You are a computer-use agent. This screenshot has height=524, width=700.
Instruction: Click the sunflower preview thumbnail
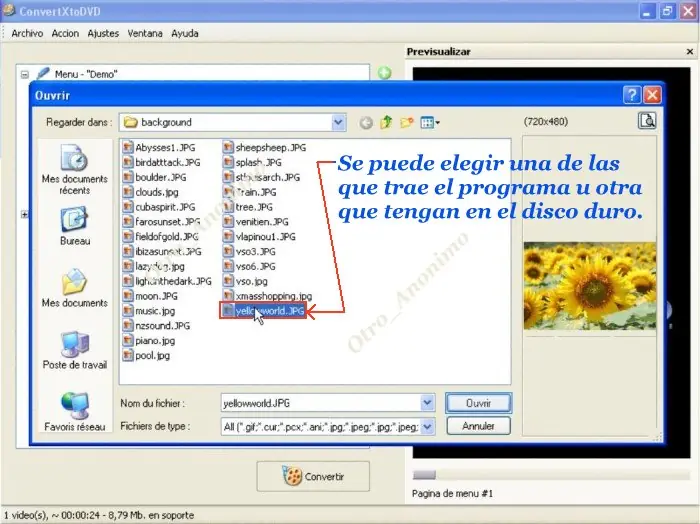coord(590,286)
